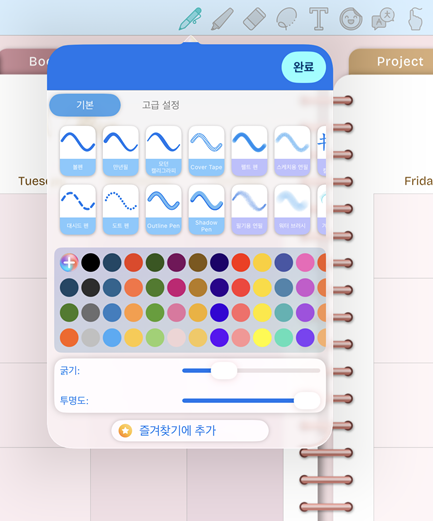433x521 pixels.
Task: Open the sticker smiley face tool
Action: pyautogui.click(x=351, y=19)
